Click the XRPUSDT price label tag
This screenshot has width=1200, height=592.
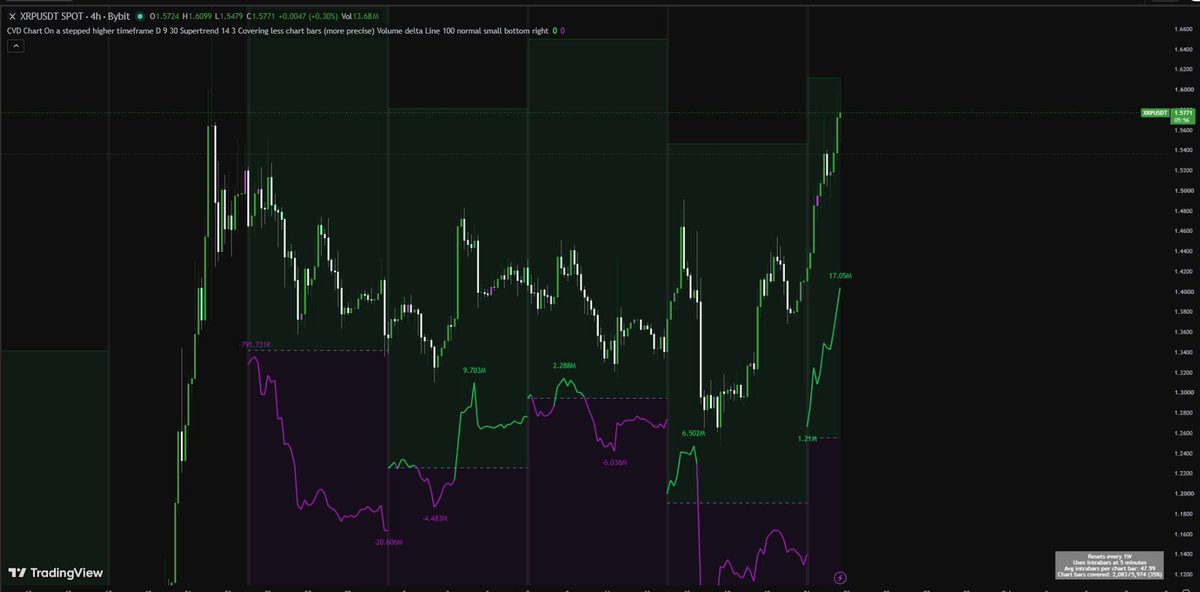coord(1155,113)
